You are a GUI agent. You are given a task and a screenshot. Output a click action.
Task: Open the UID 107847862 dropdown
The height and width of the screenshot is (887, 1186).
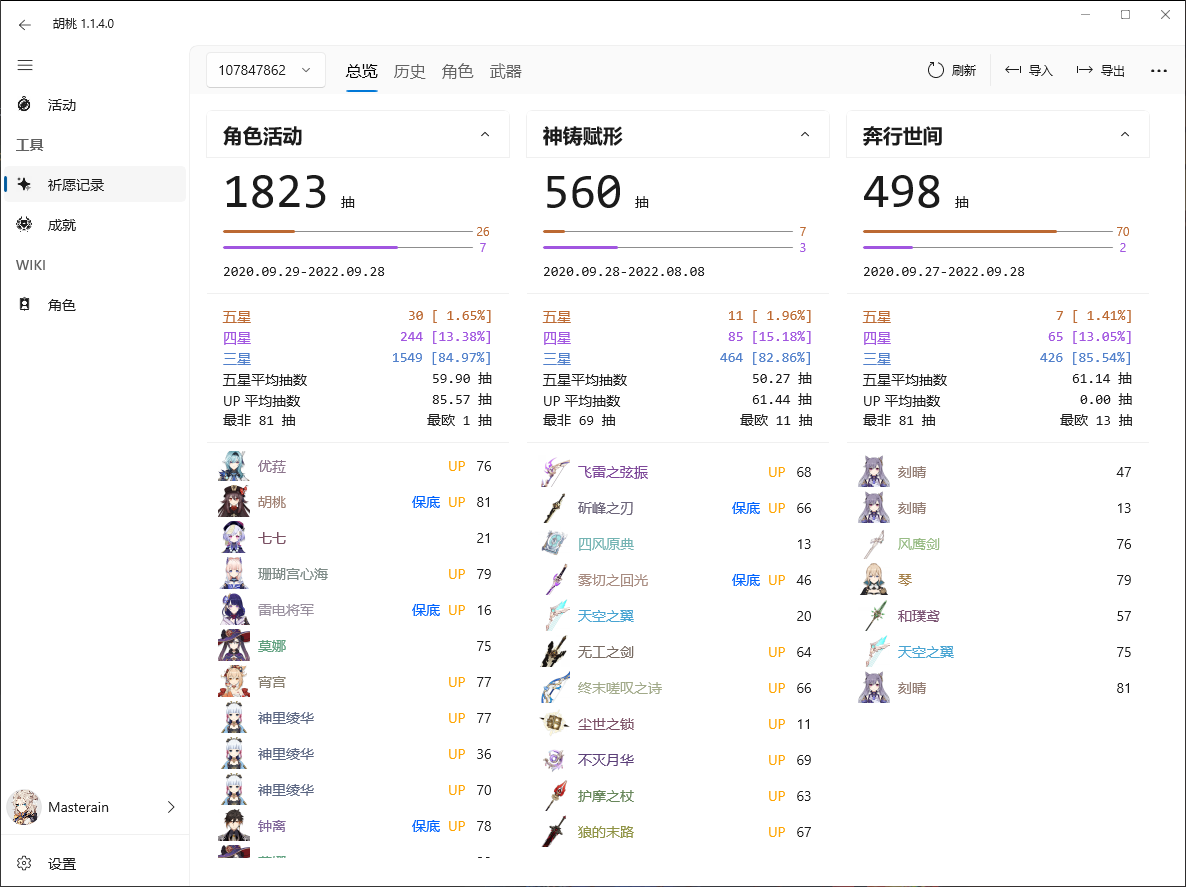(265, 70)
